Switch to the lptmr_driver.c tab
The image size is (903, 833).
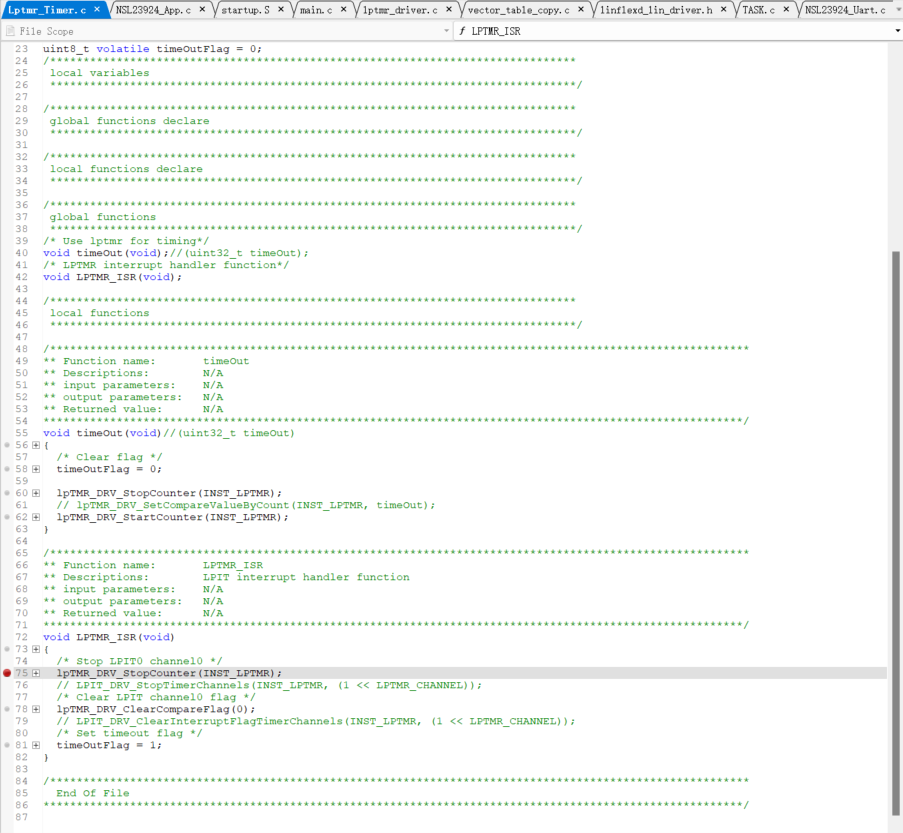pos(400,9)
